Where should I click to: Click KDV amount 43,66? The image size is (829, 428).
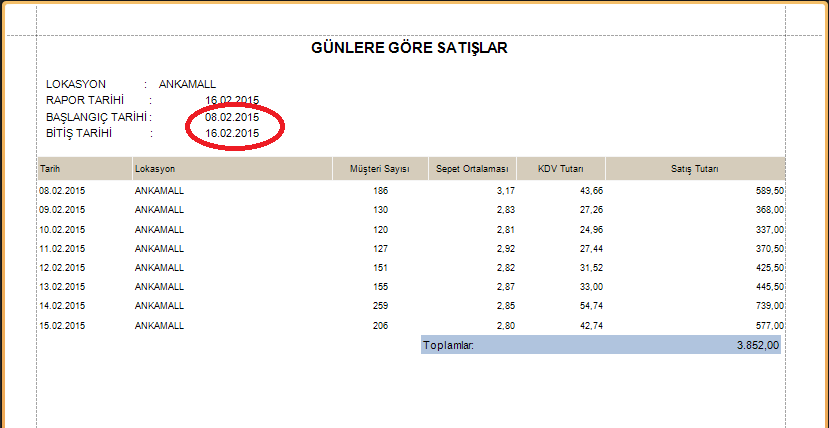[x=592, y=191]
